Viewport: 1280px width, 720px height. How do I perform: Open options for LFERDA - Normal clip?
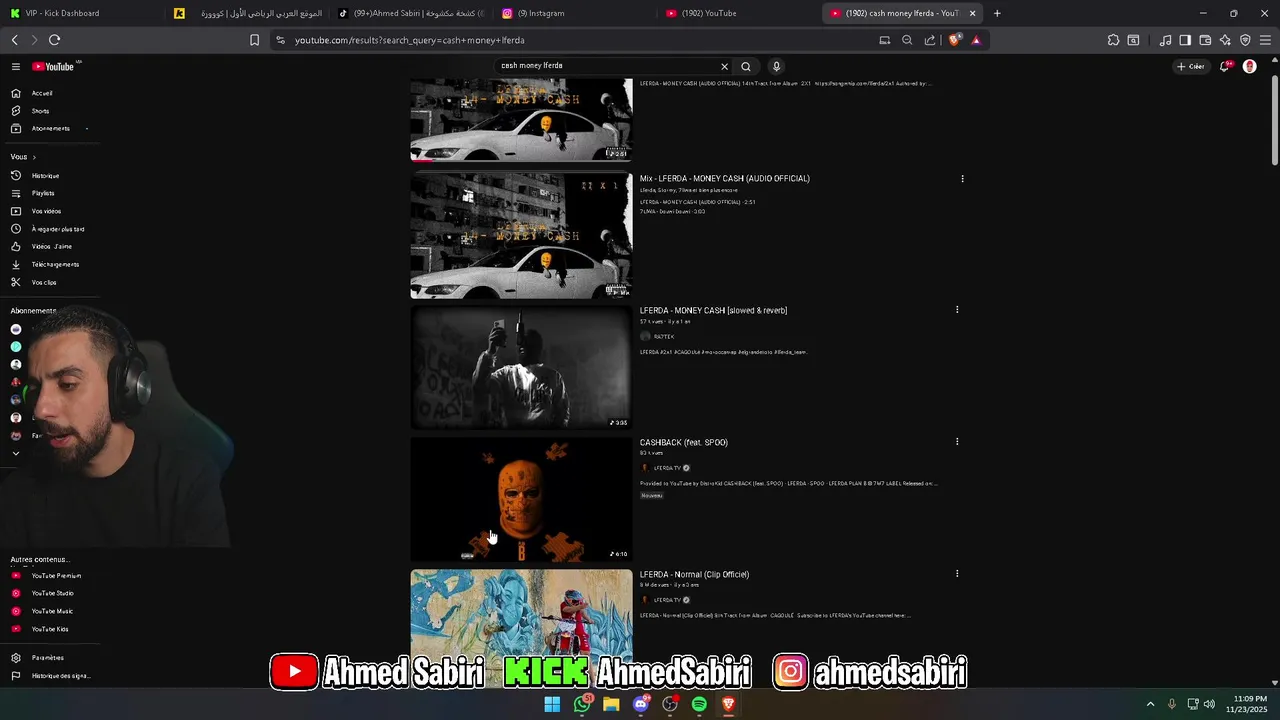957,574
